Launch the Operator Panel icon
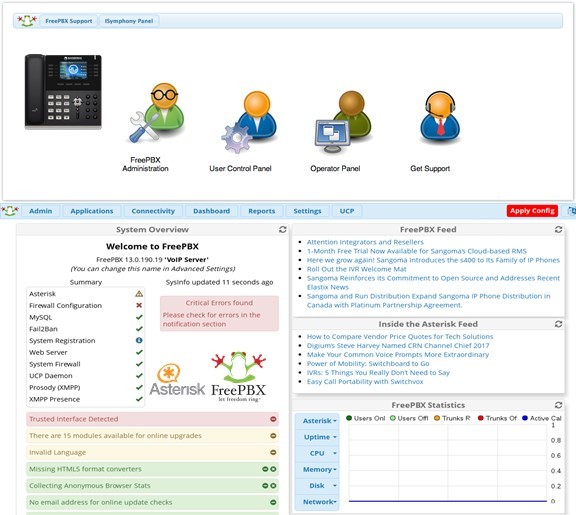Screen dimensions: 576x515 343,122
